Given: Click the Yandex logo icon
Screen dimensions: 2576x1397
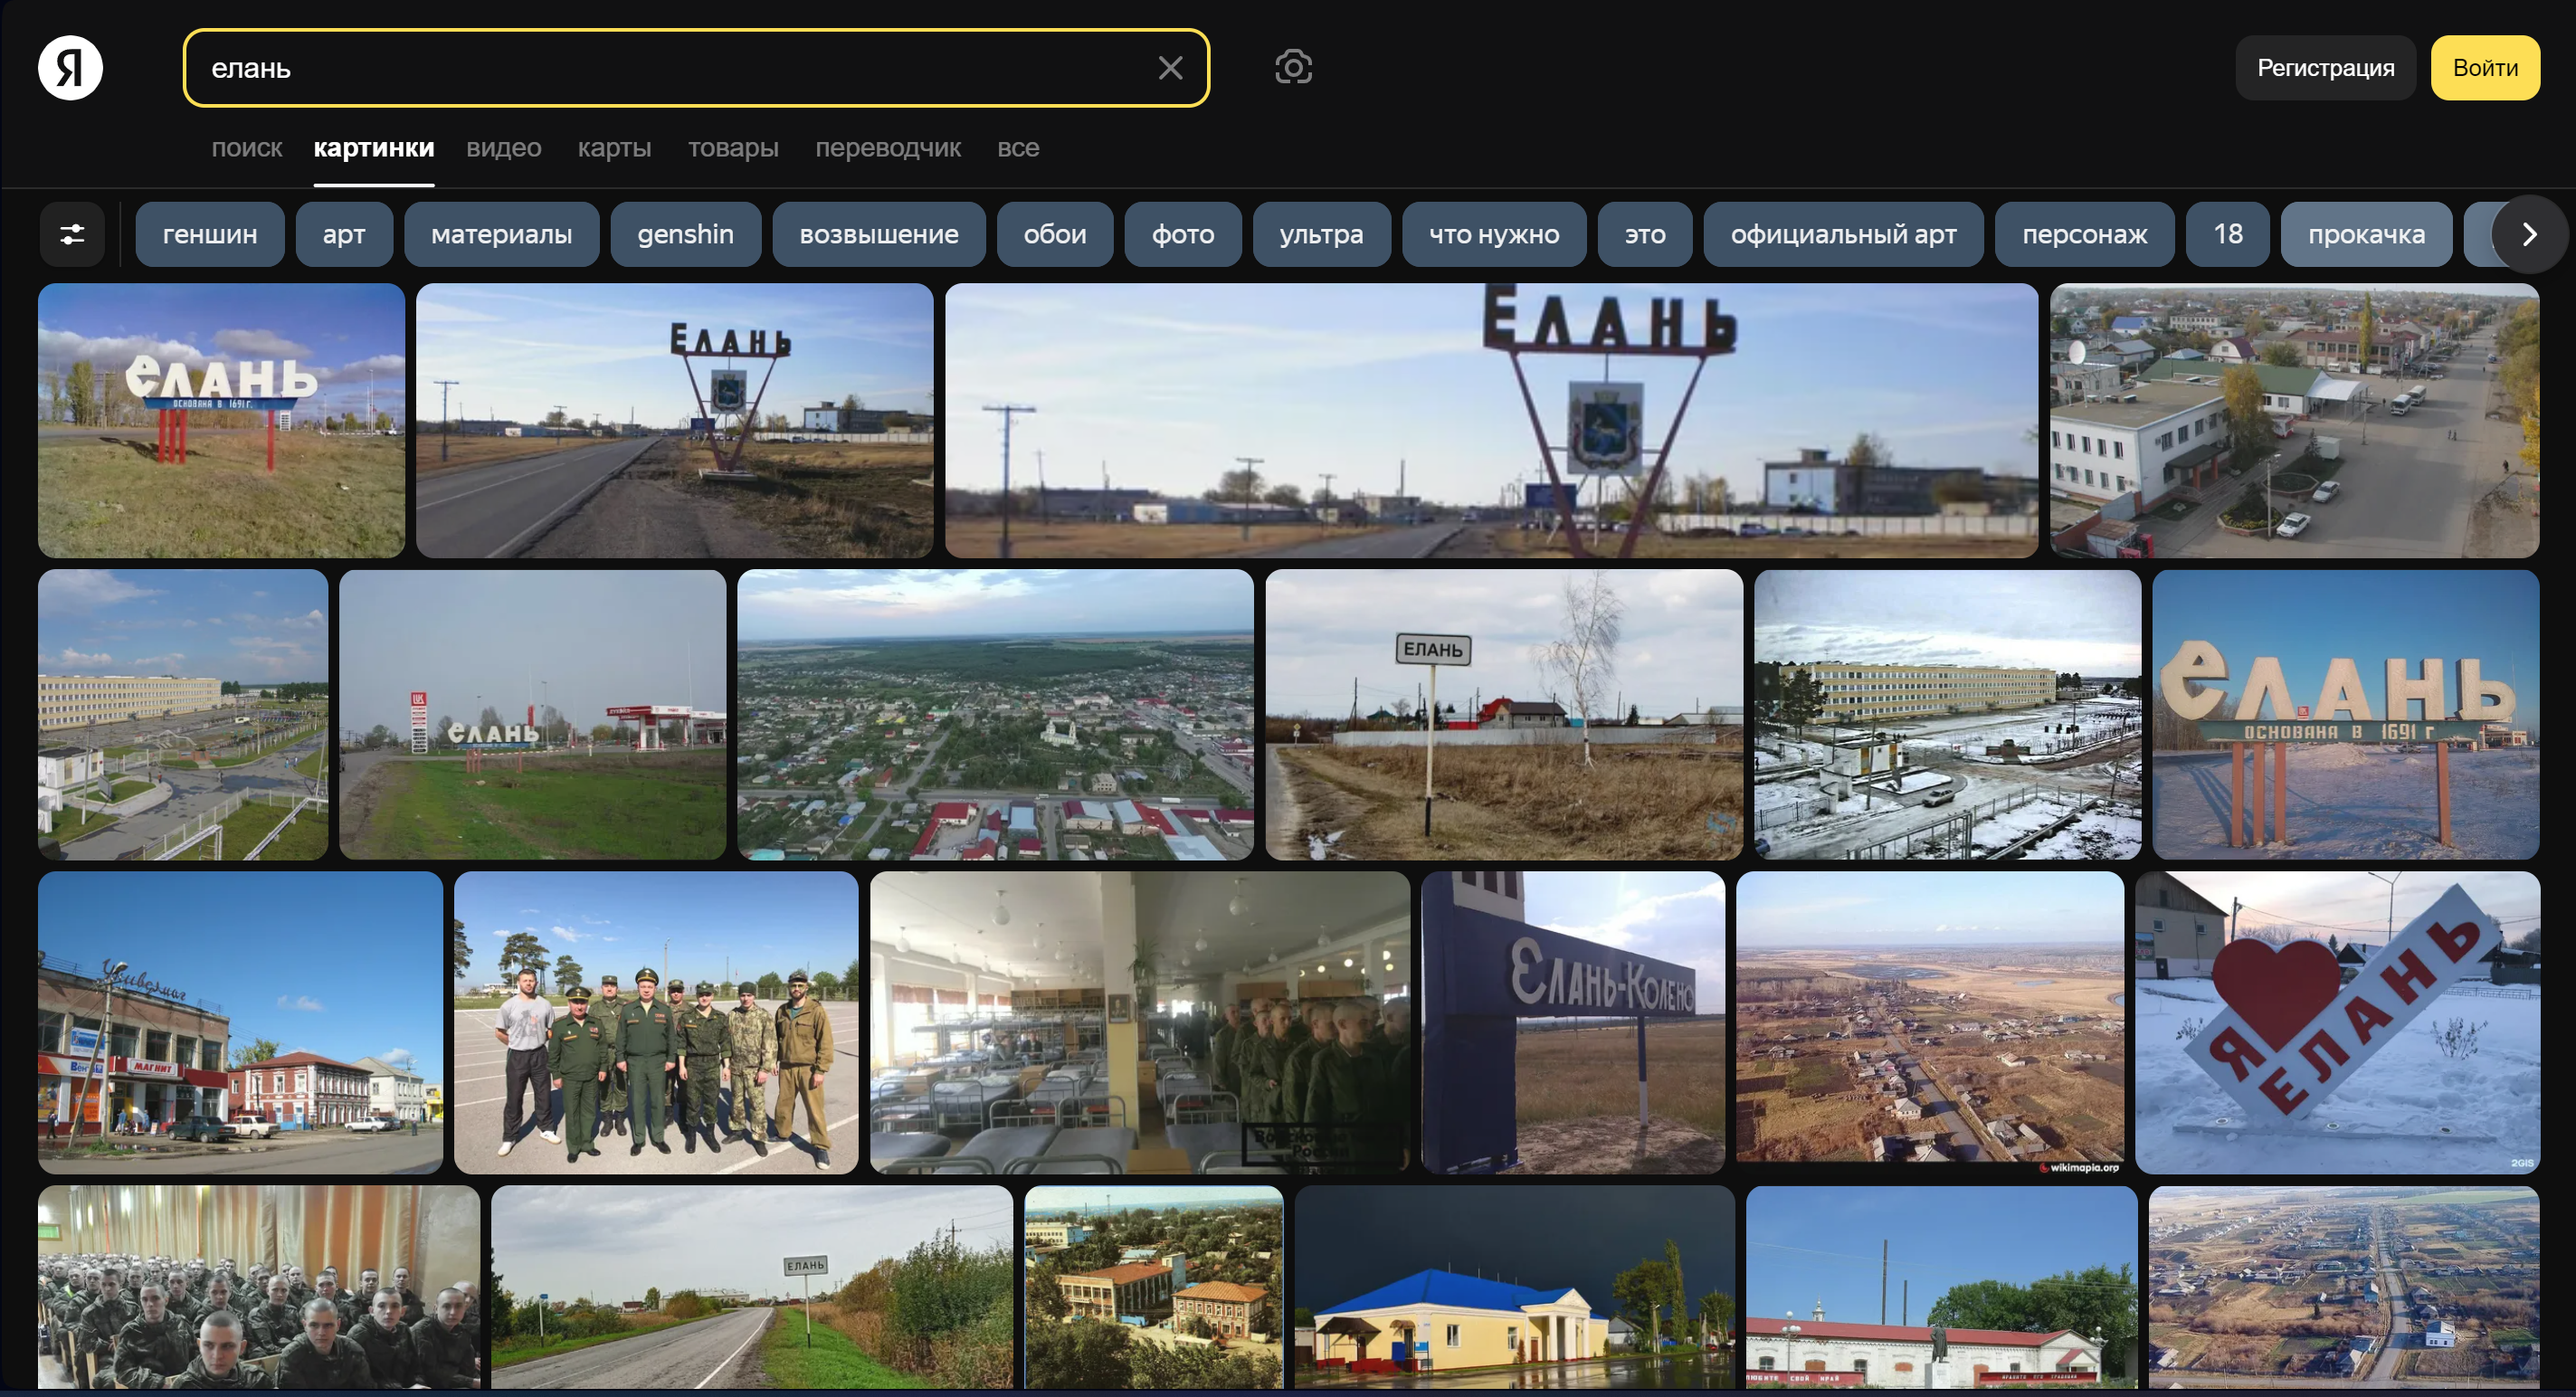Looking at the screenshot, I should click(x=70, y=67).
